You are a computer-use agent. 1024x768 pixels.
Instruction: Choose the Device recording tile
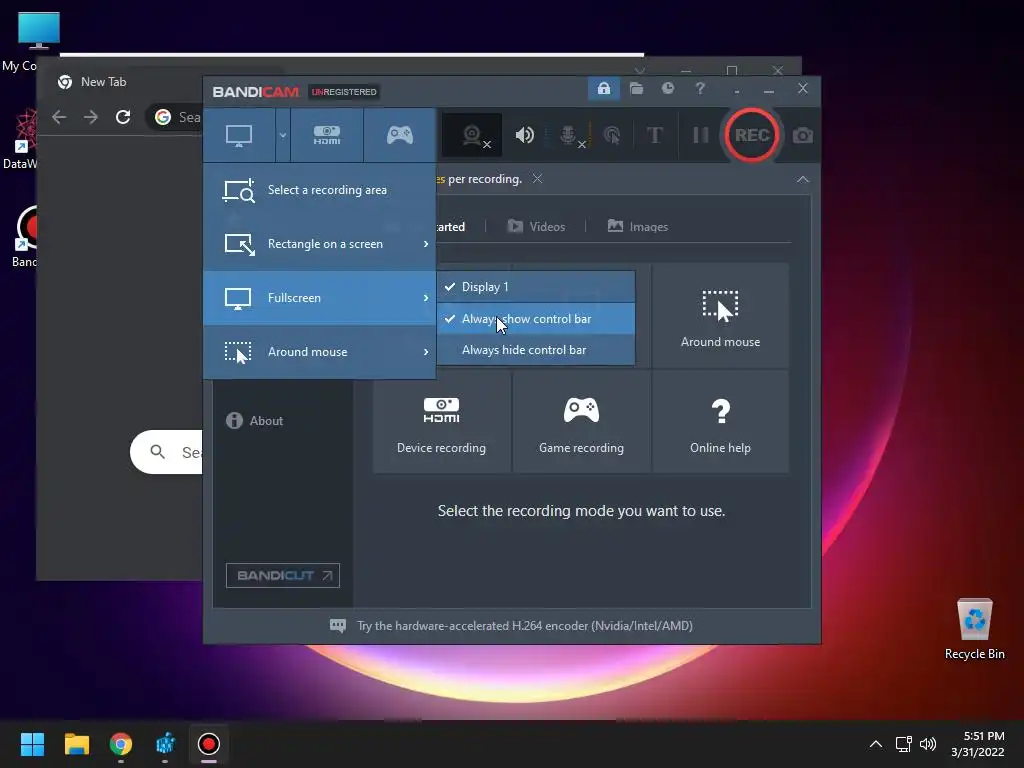pyautogui.click(x=441, y=422)
